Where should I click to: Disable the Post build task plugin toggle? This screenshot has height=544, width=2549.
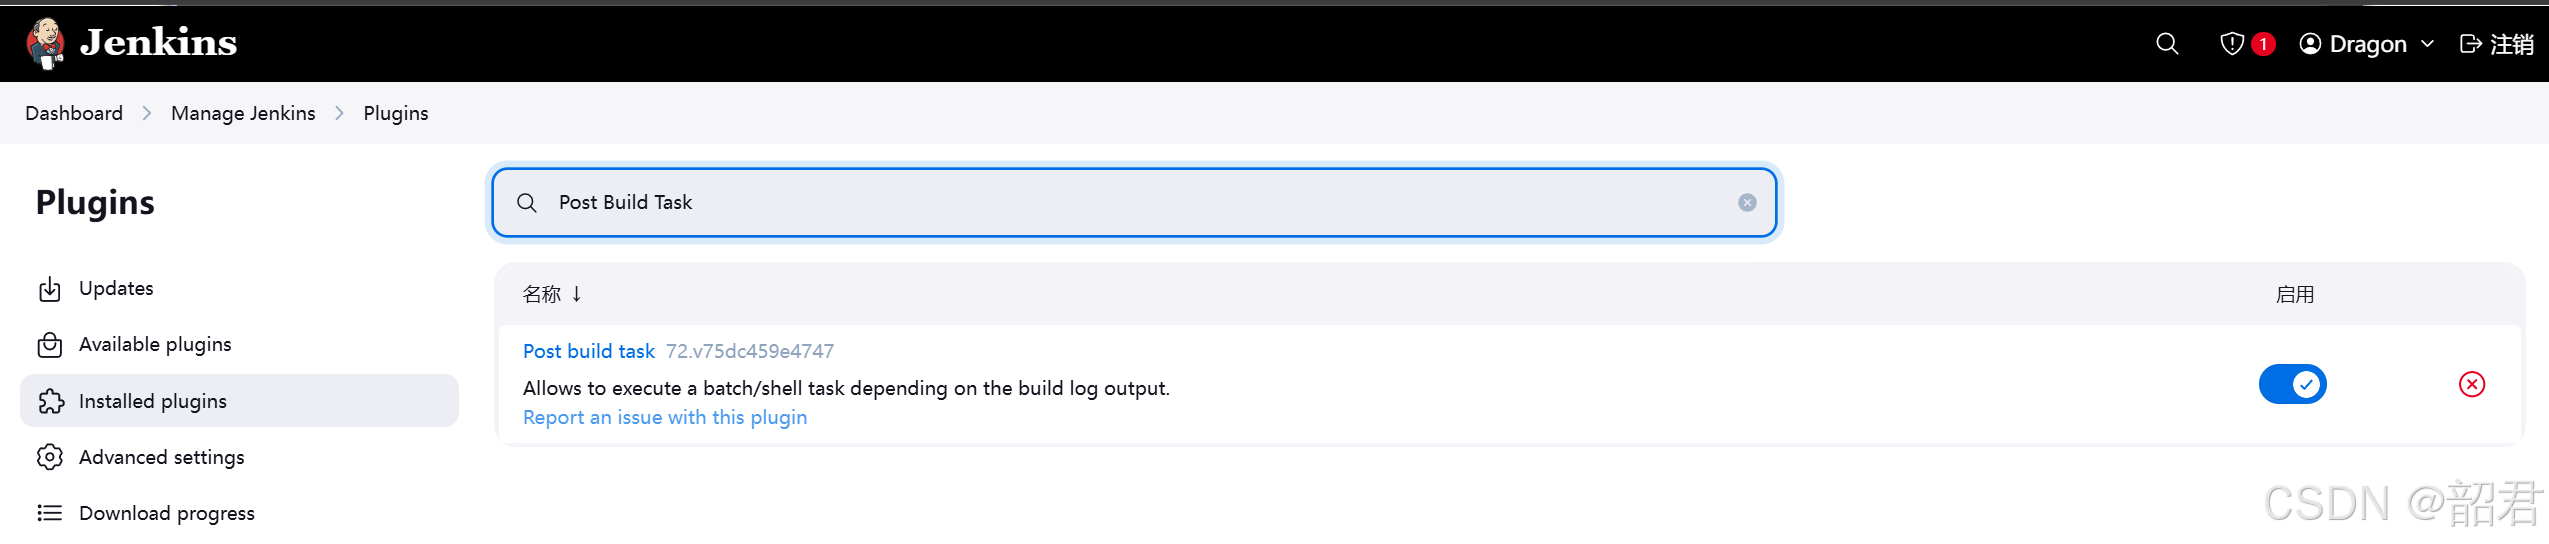pyautogui.click(x=2292, y=384)
